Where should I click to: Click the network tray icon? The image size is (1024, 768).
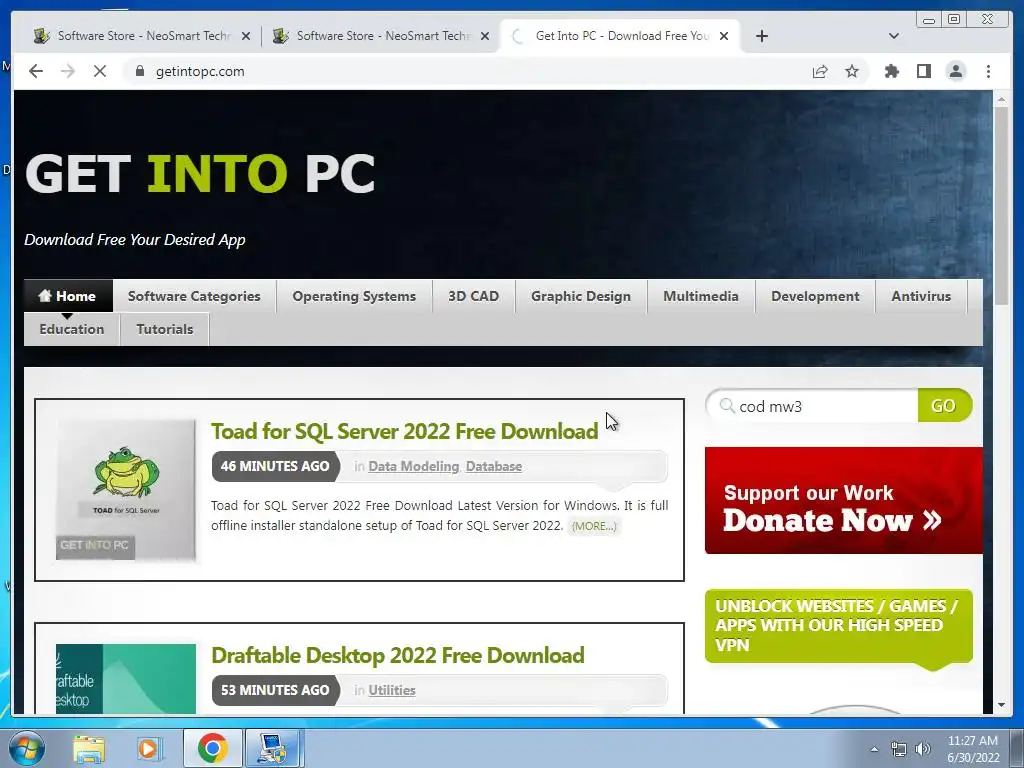[899, 749]
